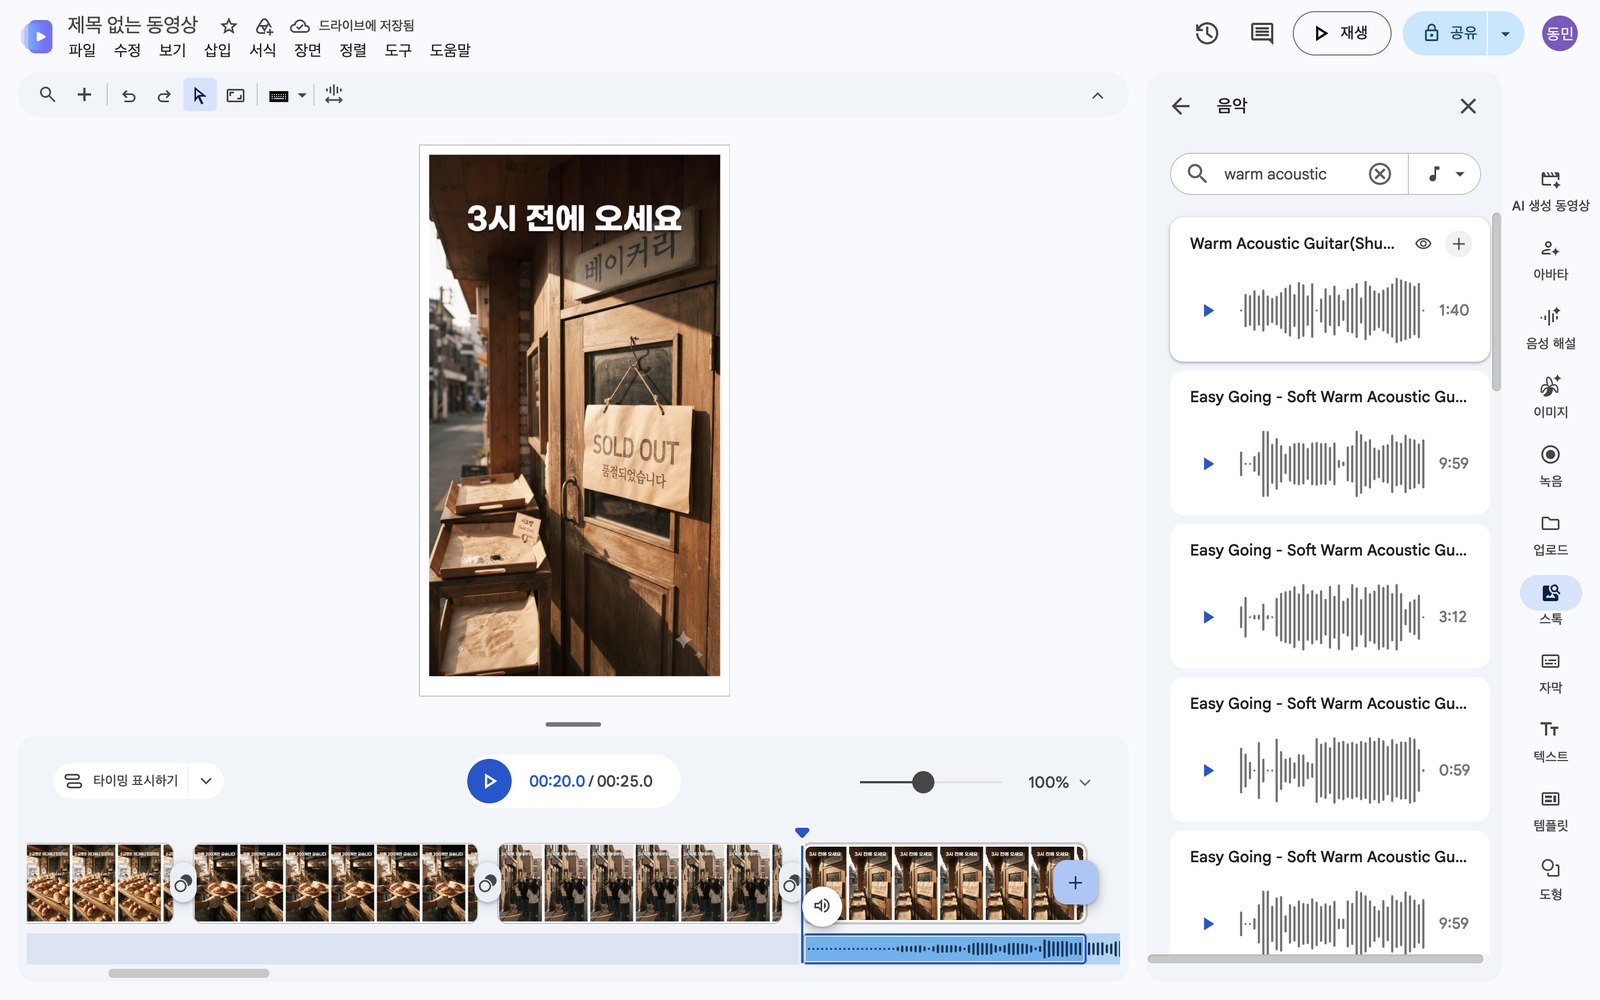This screenshot has height=1000, width=1600.
Task: Open the version history clock icon
Action: [1207, 33]
